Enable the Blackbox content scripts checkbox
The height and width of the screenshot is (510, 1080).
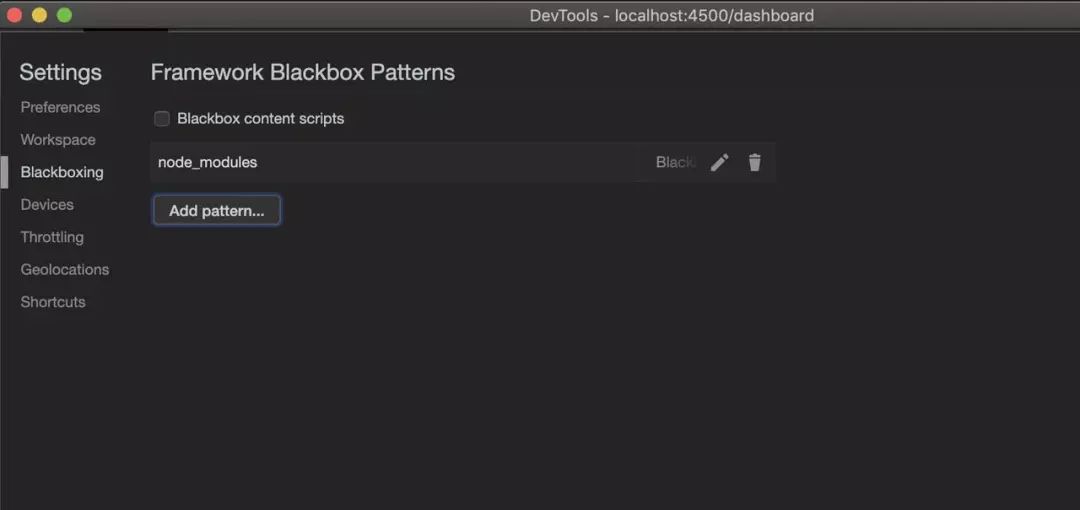[162, 119]
